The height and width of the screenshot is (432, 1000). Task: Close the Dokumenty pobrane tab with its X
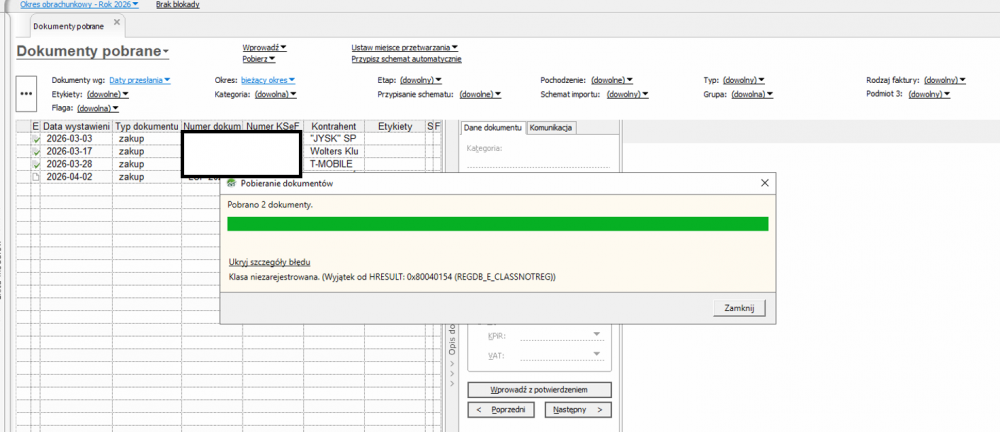[117, 22]
